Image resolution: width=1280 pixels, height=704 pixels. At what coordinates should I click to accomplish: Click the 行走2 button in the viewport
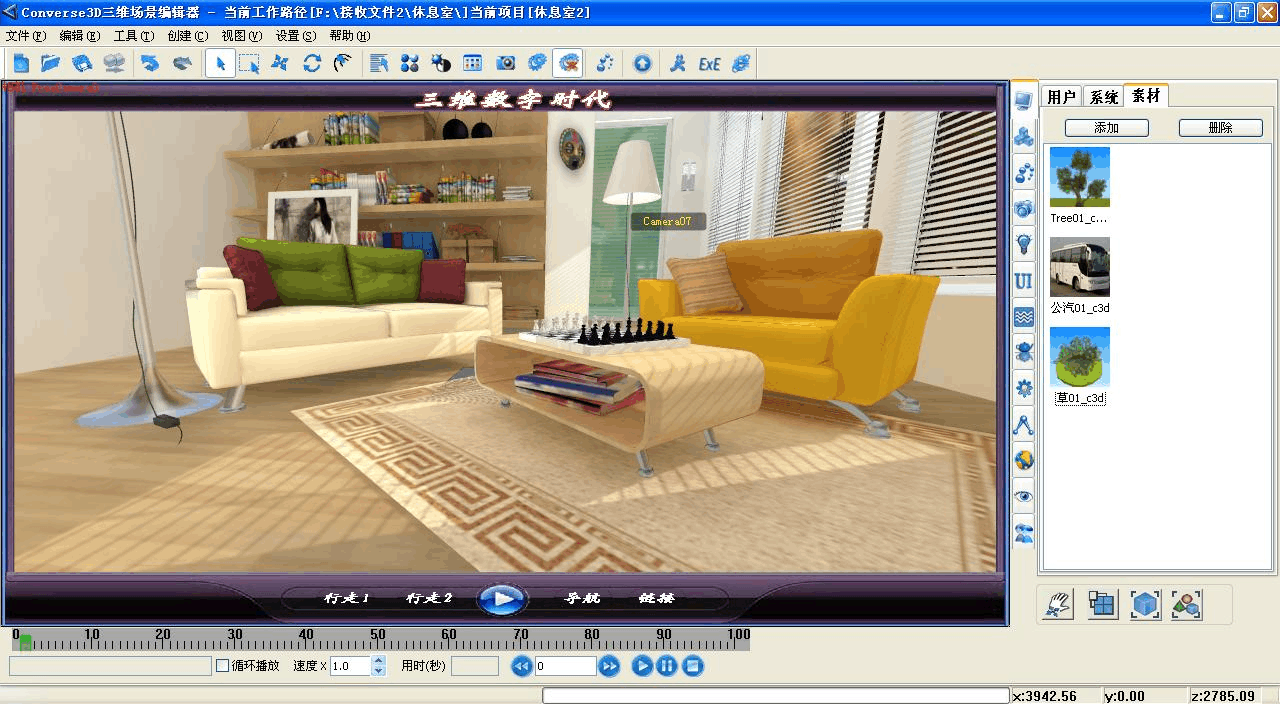click(x=429, y=598)
